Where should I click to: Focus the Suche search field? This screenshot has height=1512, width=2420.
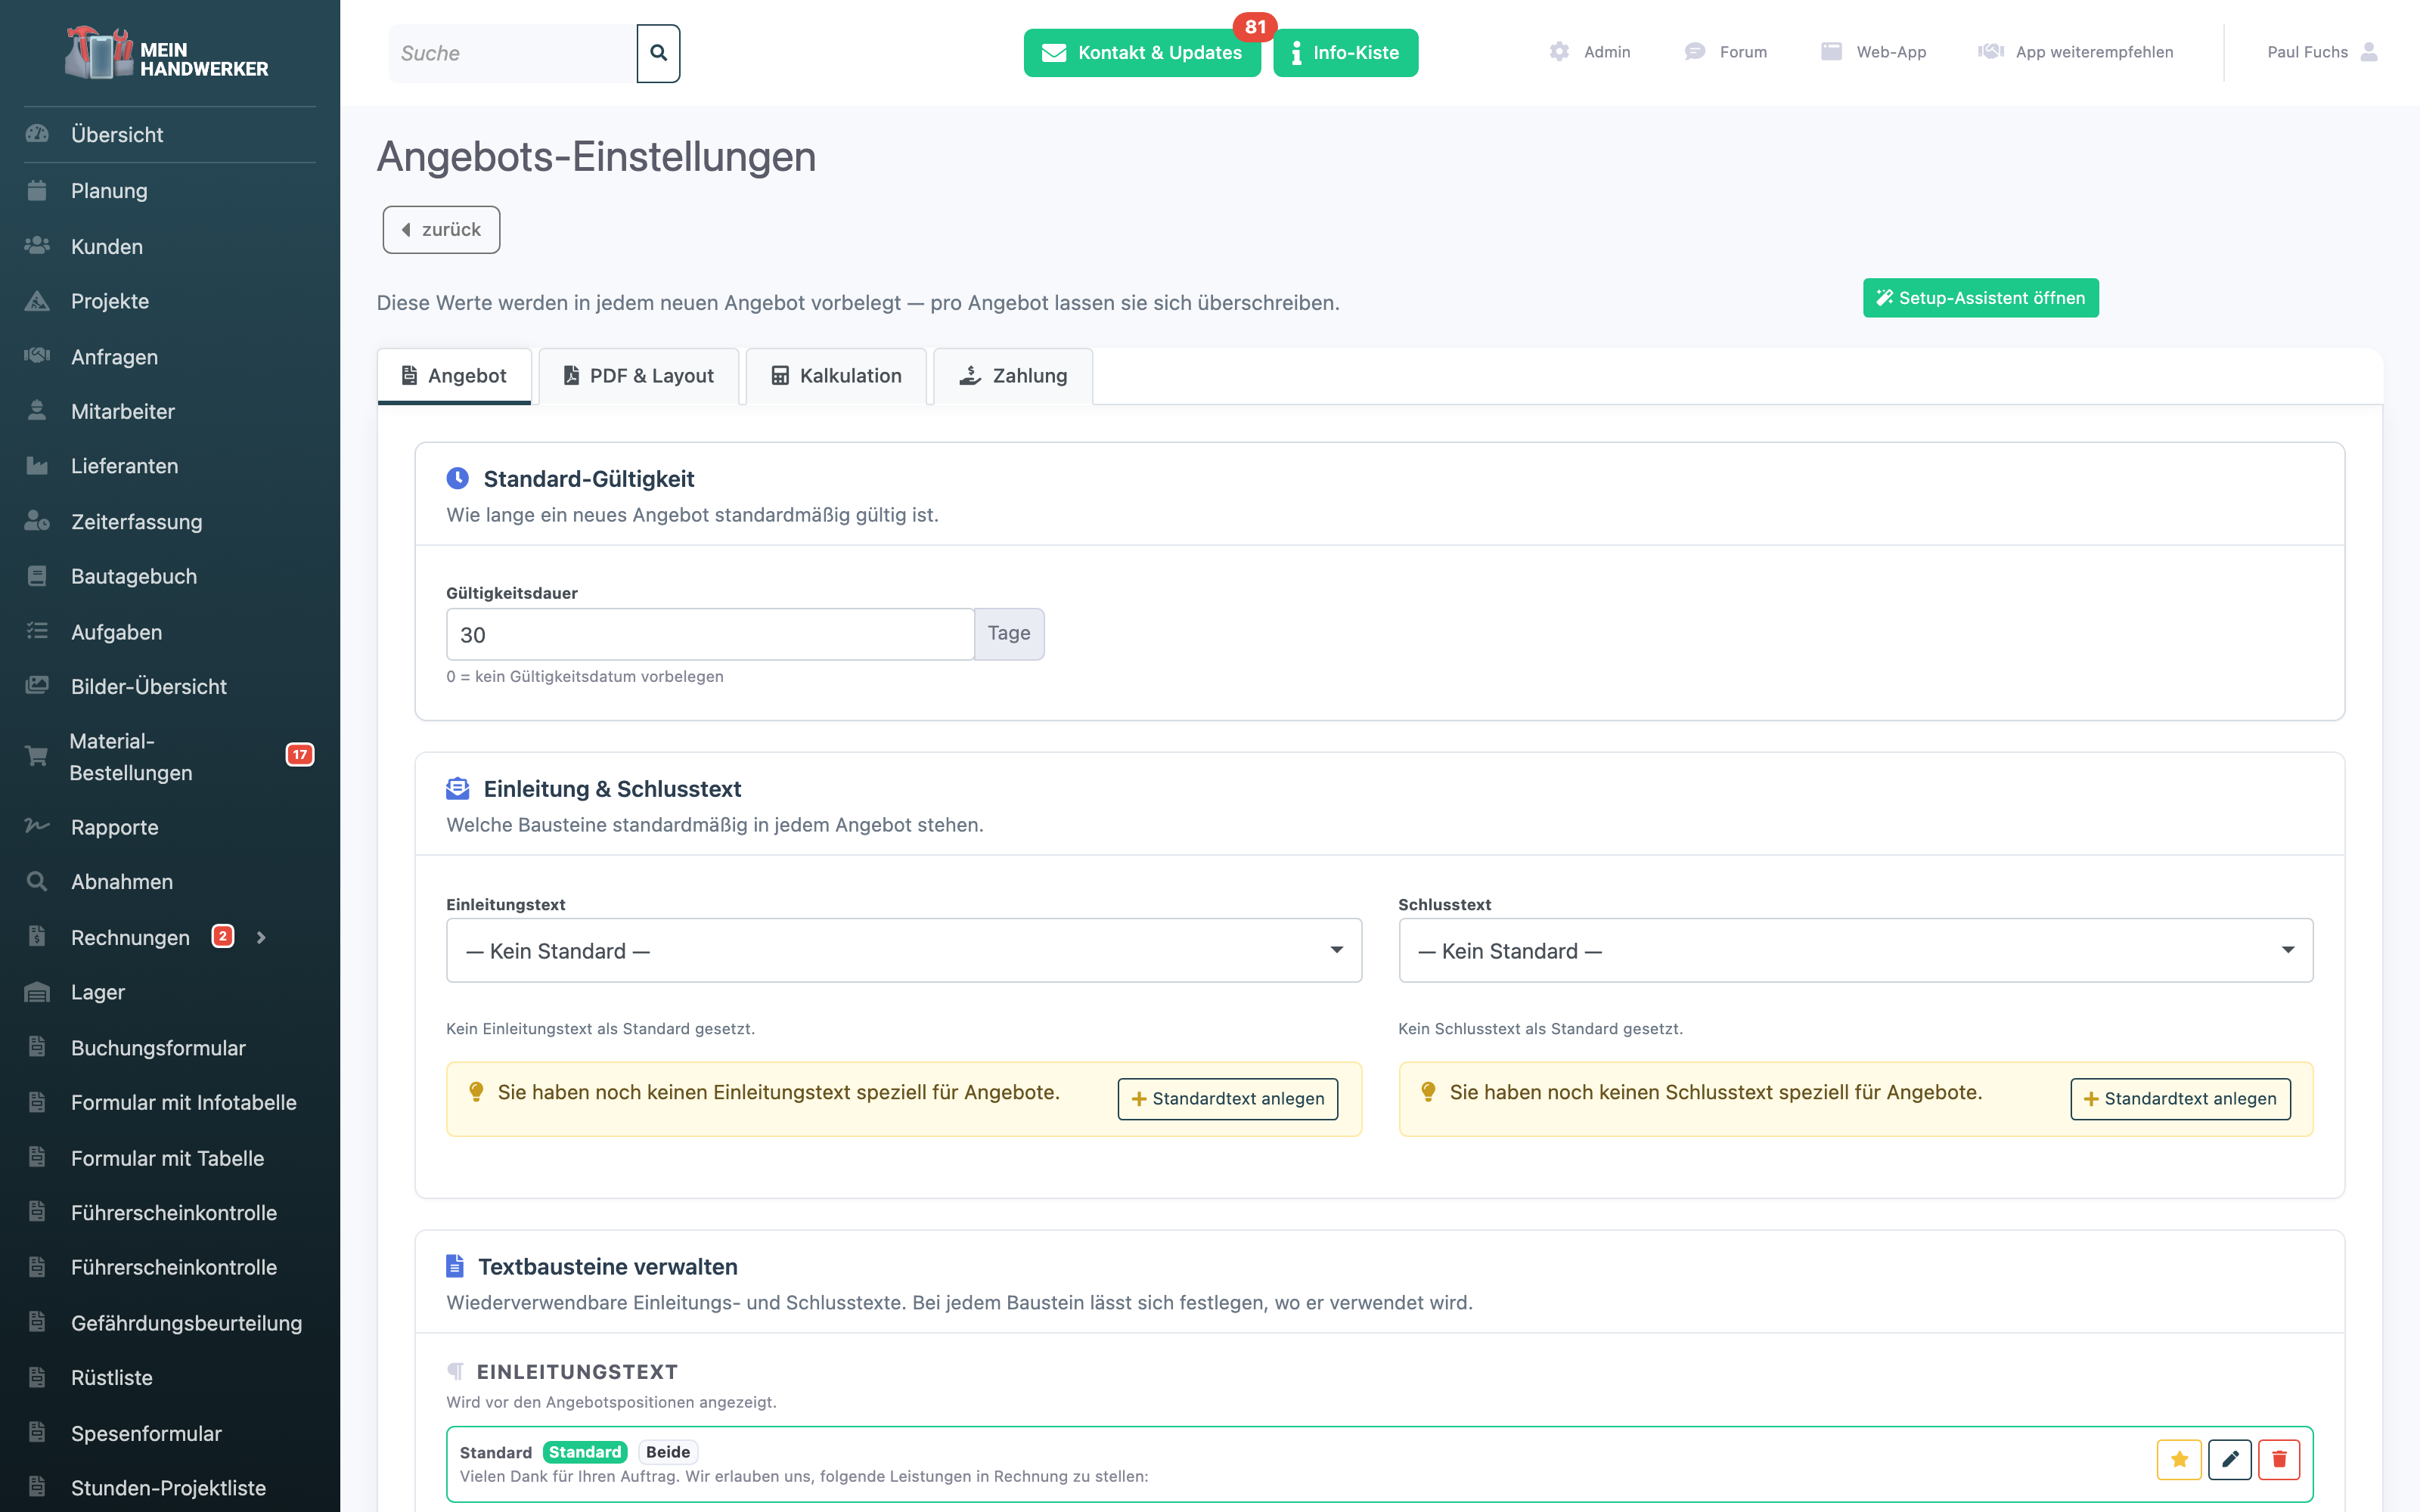tap(512, 53)
